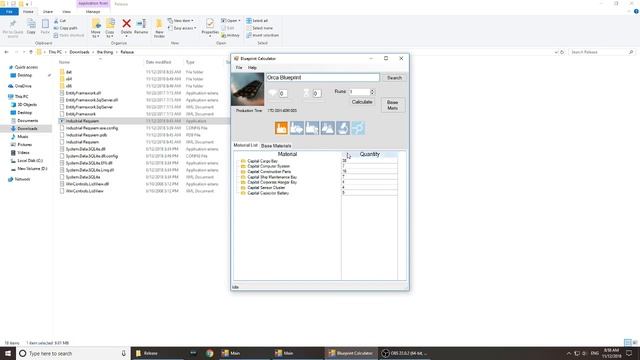The width and height of the screenshot is (640, 360).
Task: Open the File tab in Explorer
Action: [x=9, y=12]
